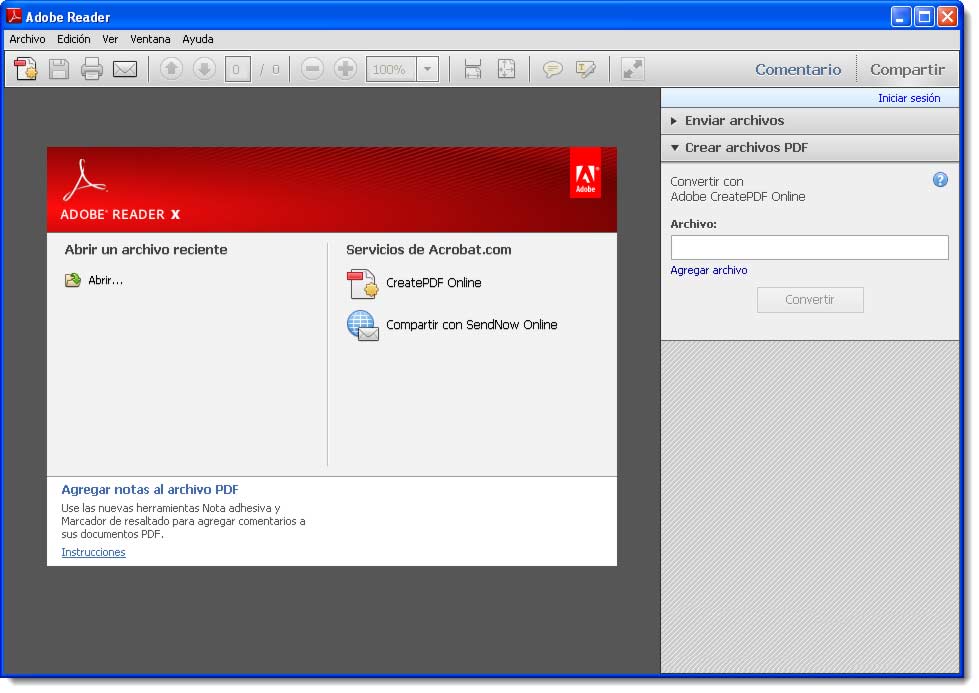Open the Ayuda menu

(198, 39)
